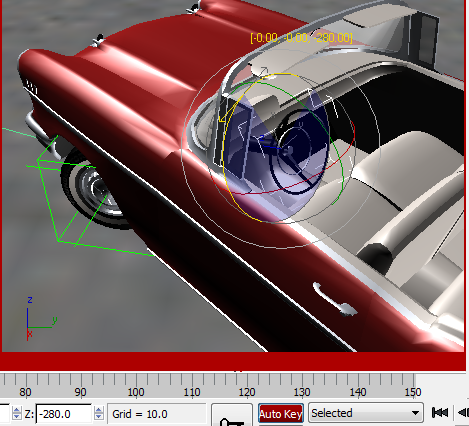Decrease Z value with spinner down arrow
469x426 pixels.
coord(98,417)
